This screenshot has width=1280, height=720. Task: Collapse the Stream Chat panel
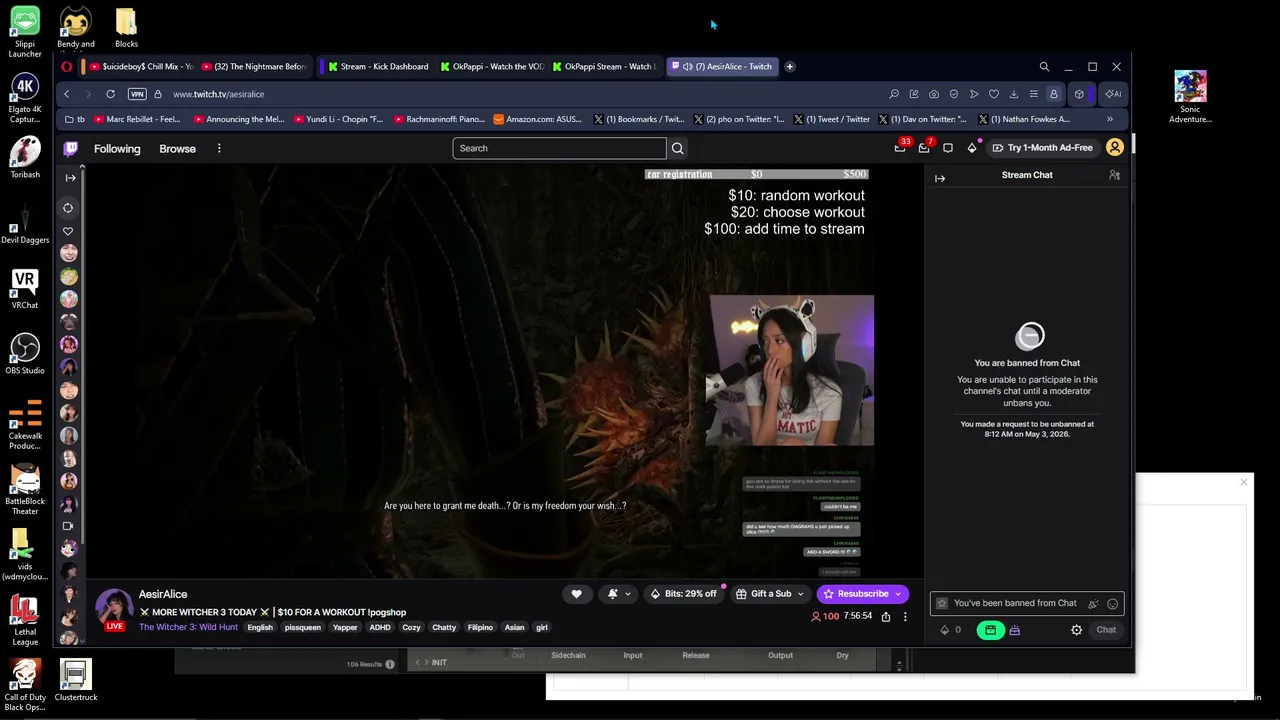click(940, 179)
